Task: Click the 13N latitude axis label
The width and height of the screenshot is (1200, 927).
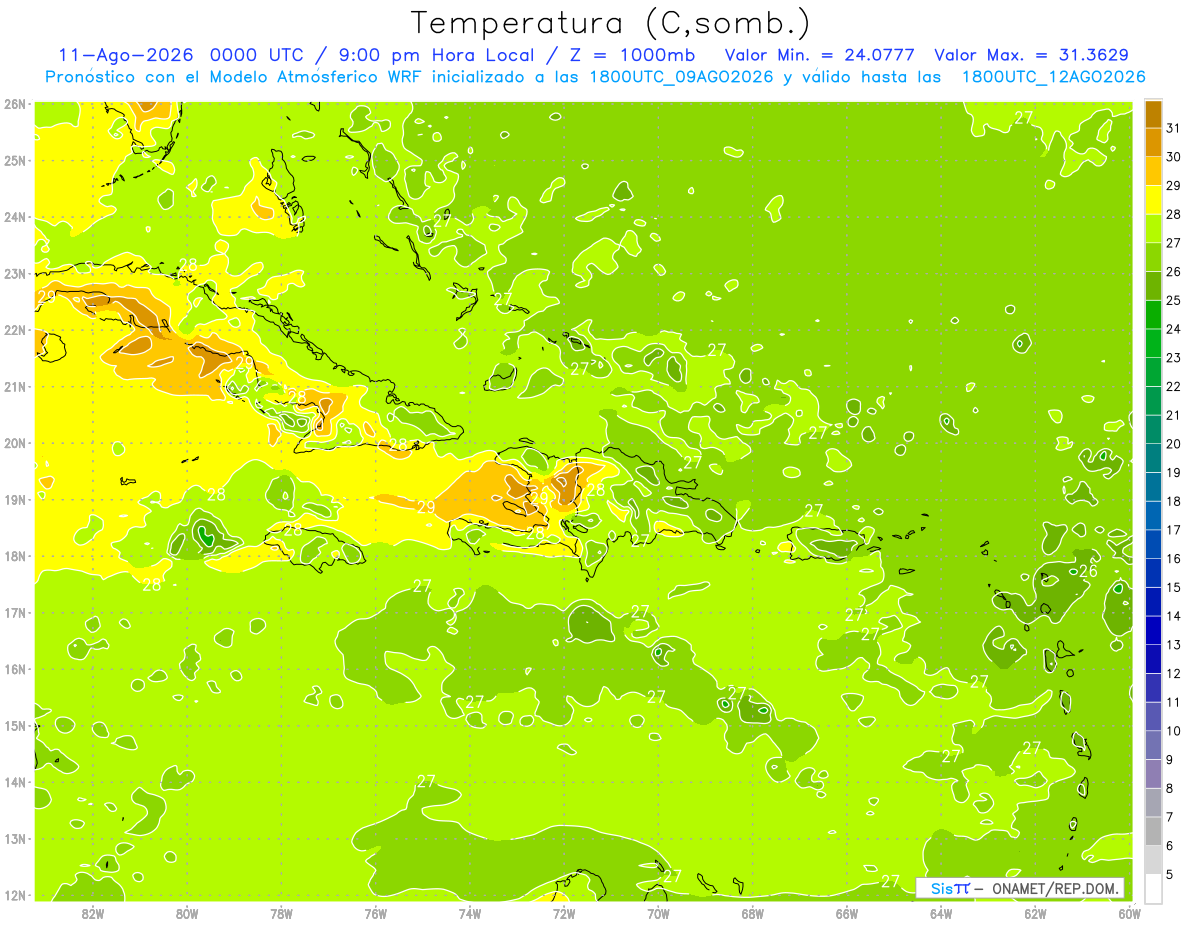Action: click(x=15, y=838)
